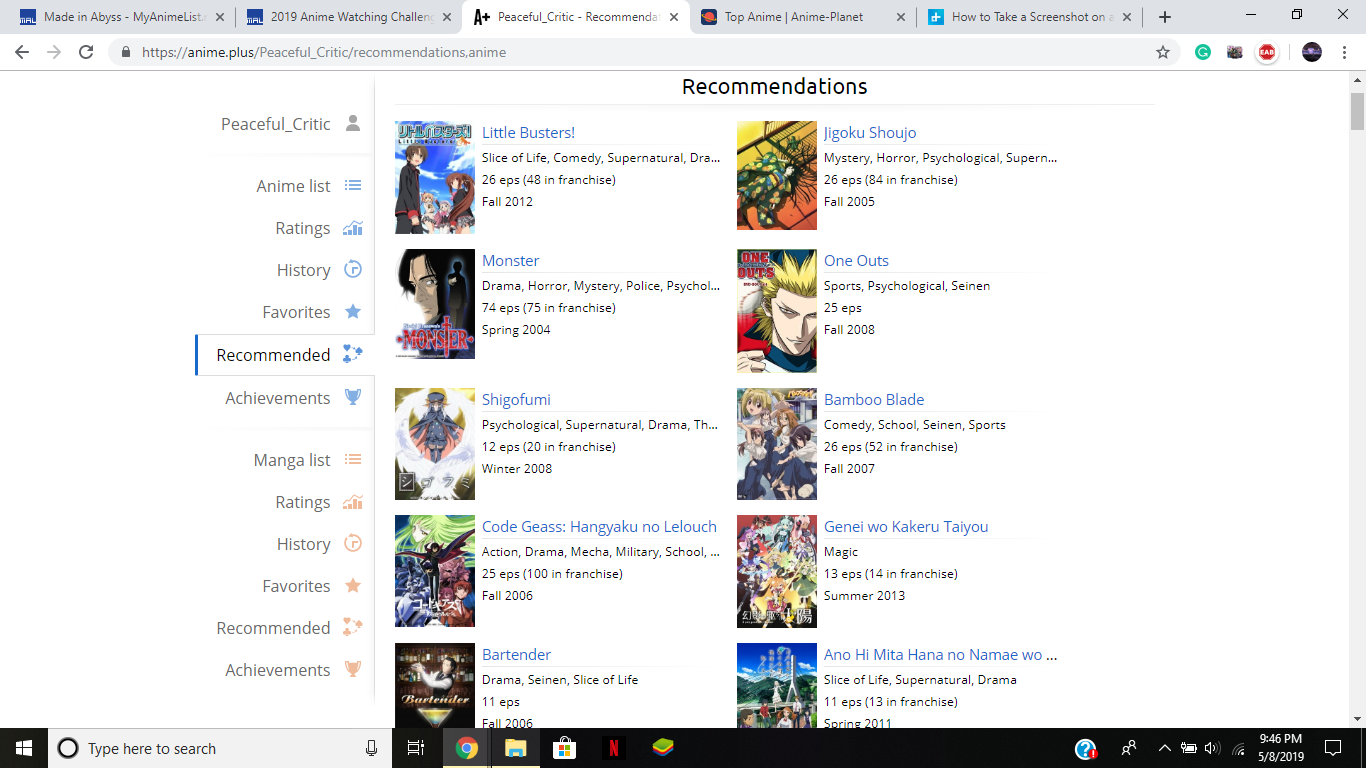Click the manga Recommended icon
Viewport: 1366px width, 768px height.
click(x=352, y=628)
